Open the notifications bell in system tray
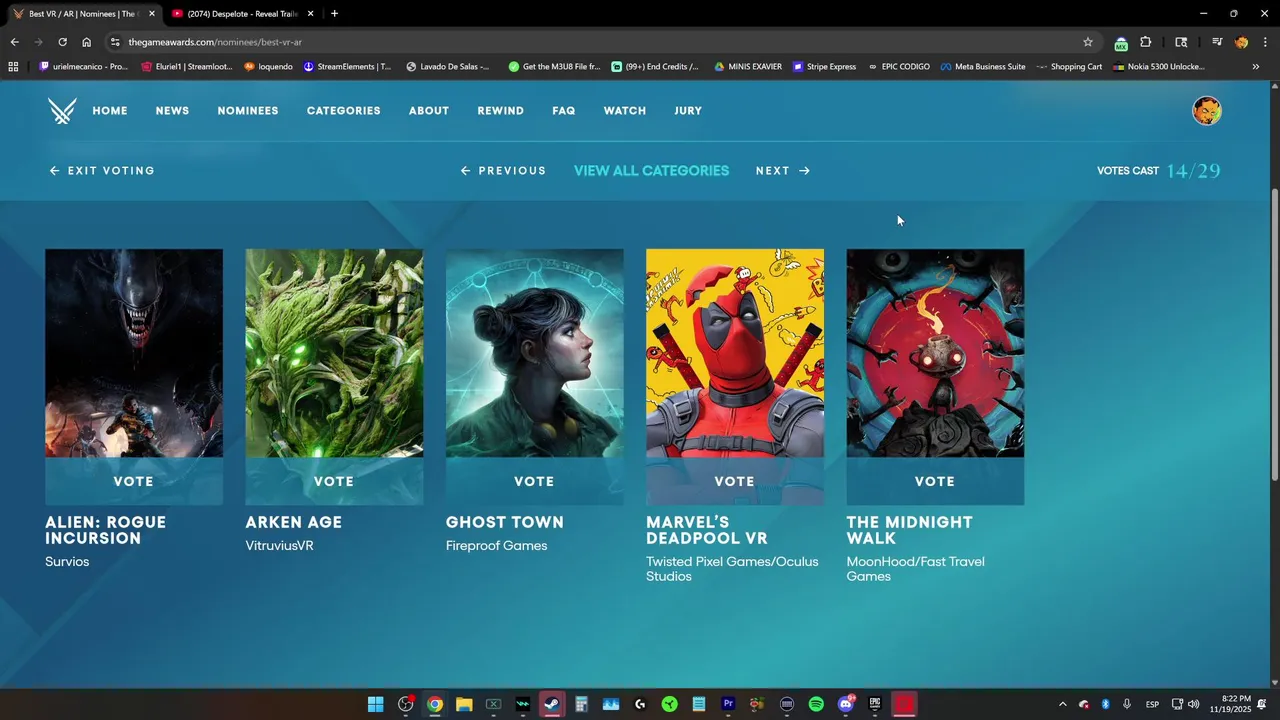Screen dimensions: 1280x720 (x=1262, y=704)
